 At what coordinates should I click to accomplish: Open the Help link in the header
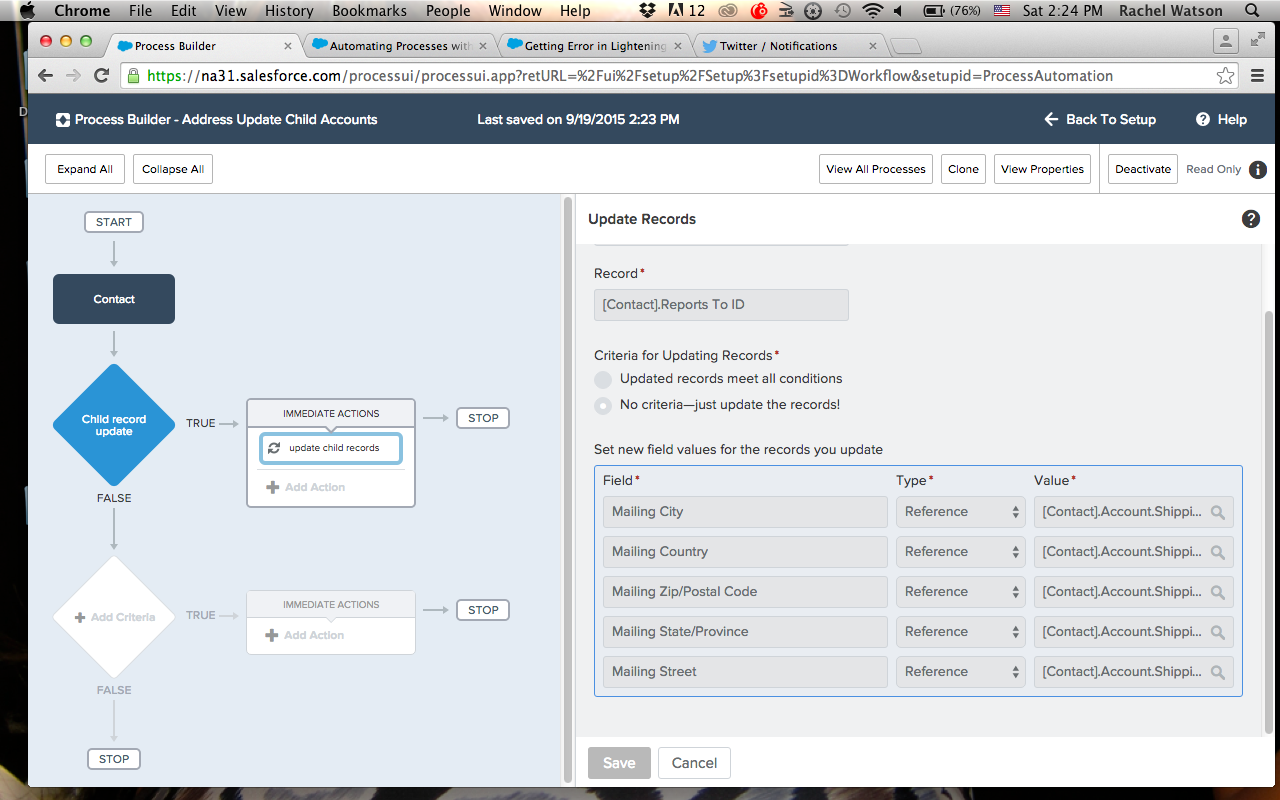pos(1222,120)
